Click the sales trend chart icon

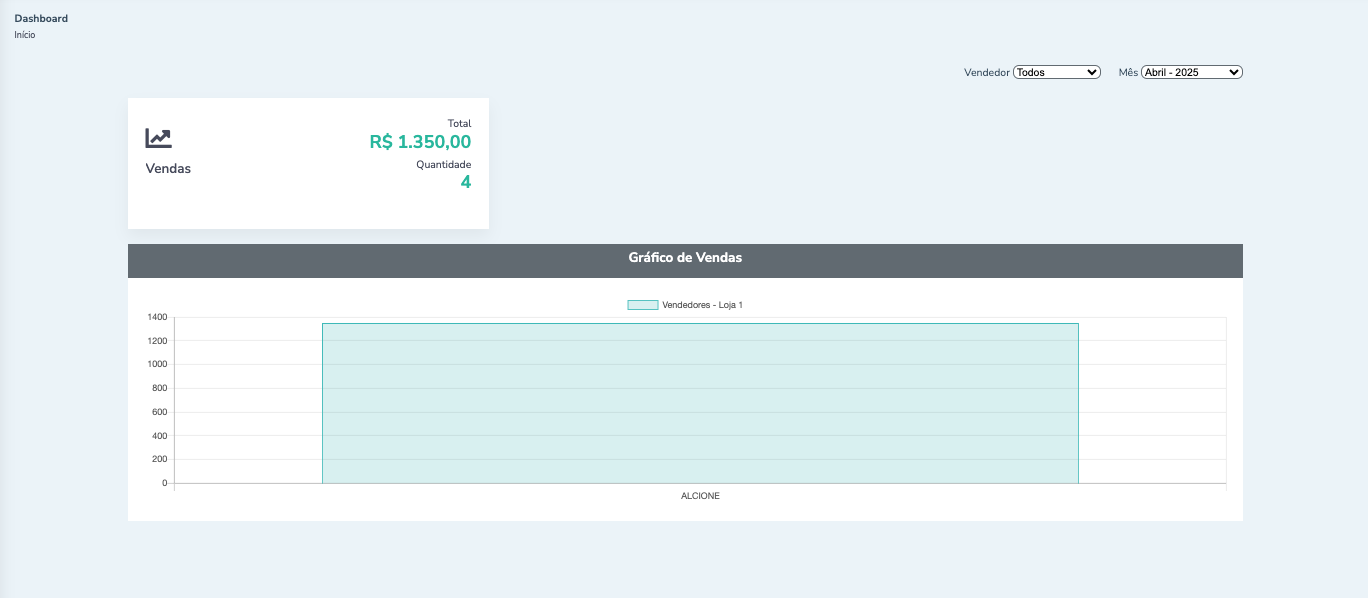(158, 139)
